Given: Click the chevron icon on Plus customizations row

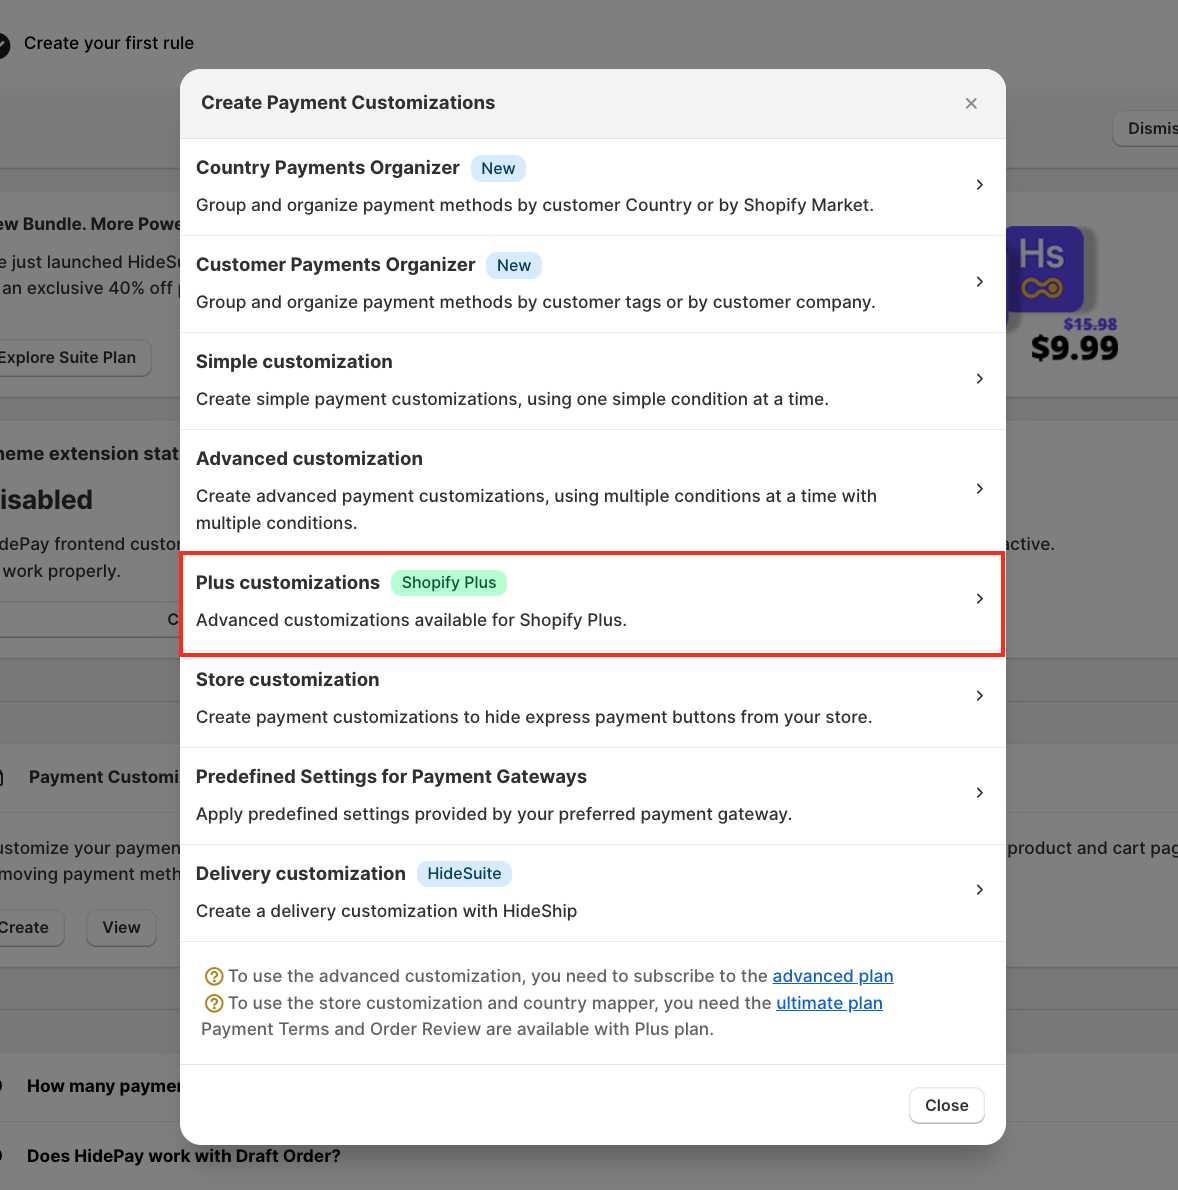Looking at the screenshot, I should [979, 599].
